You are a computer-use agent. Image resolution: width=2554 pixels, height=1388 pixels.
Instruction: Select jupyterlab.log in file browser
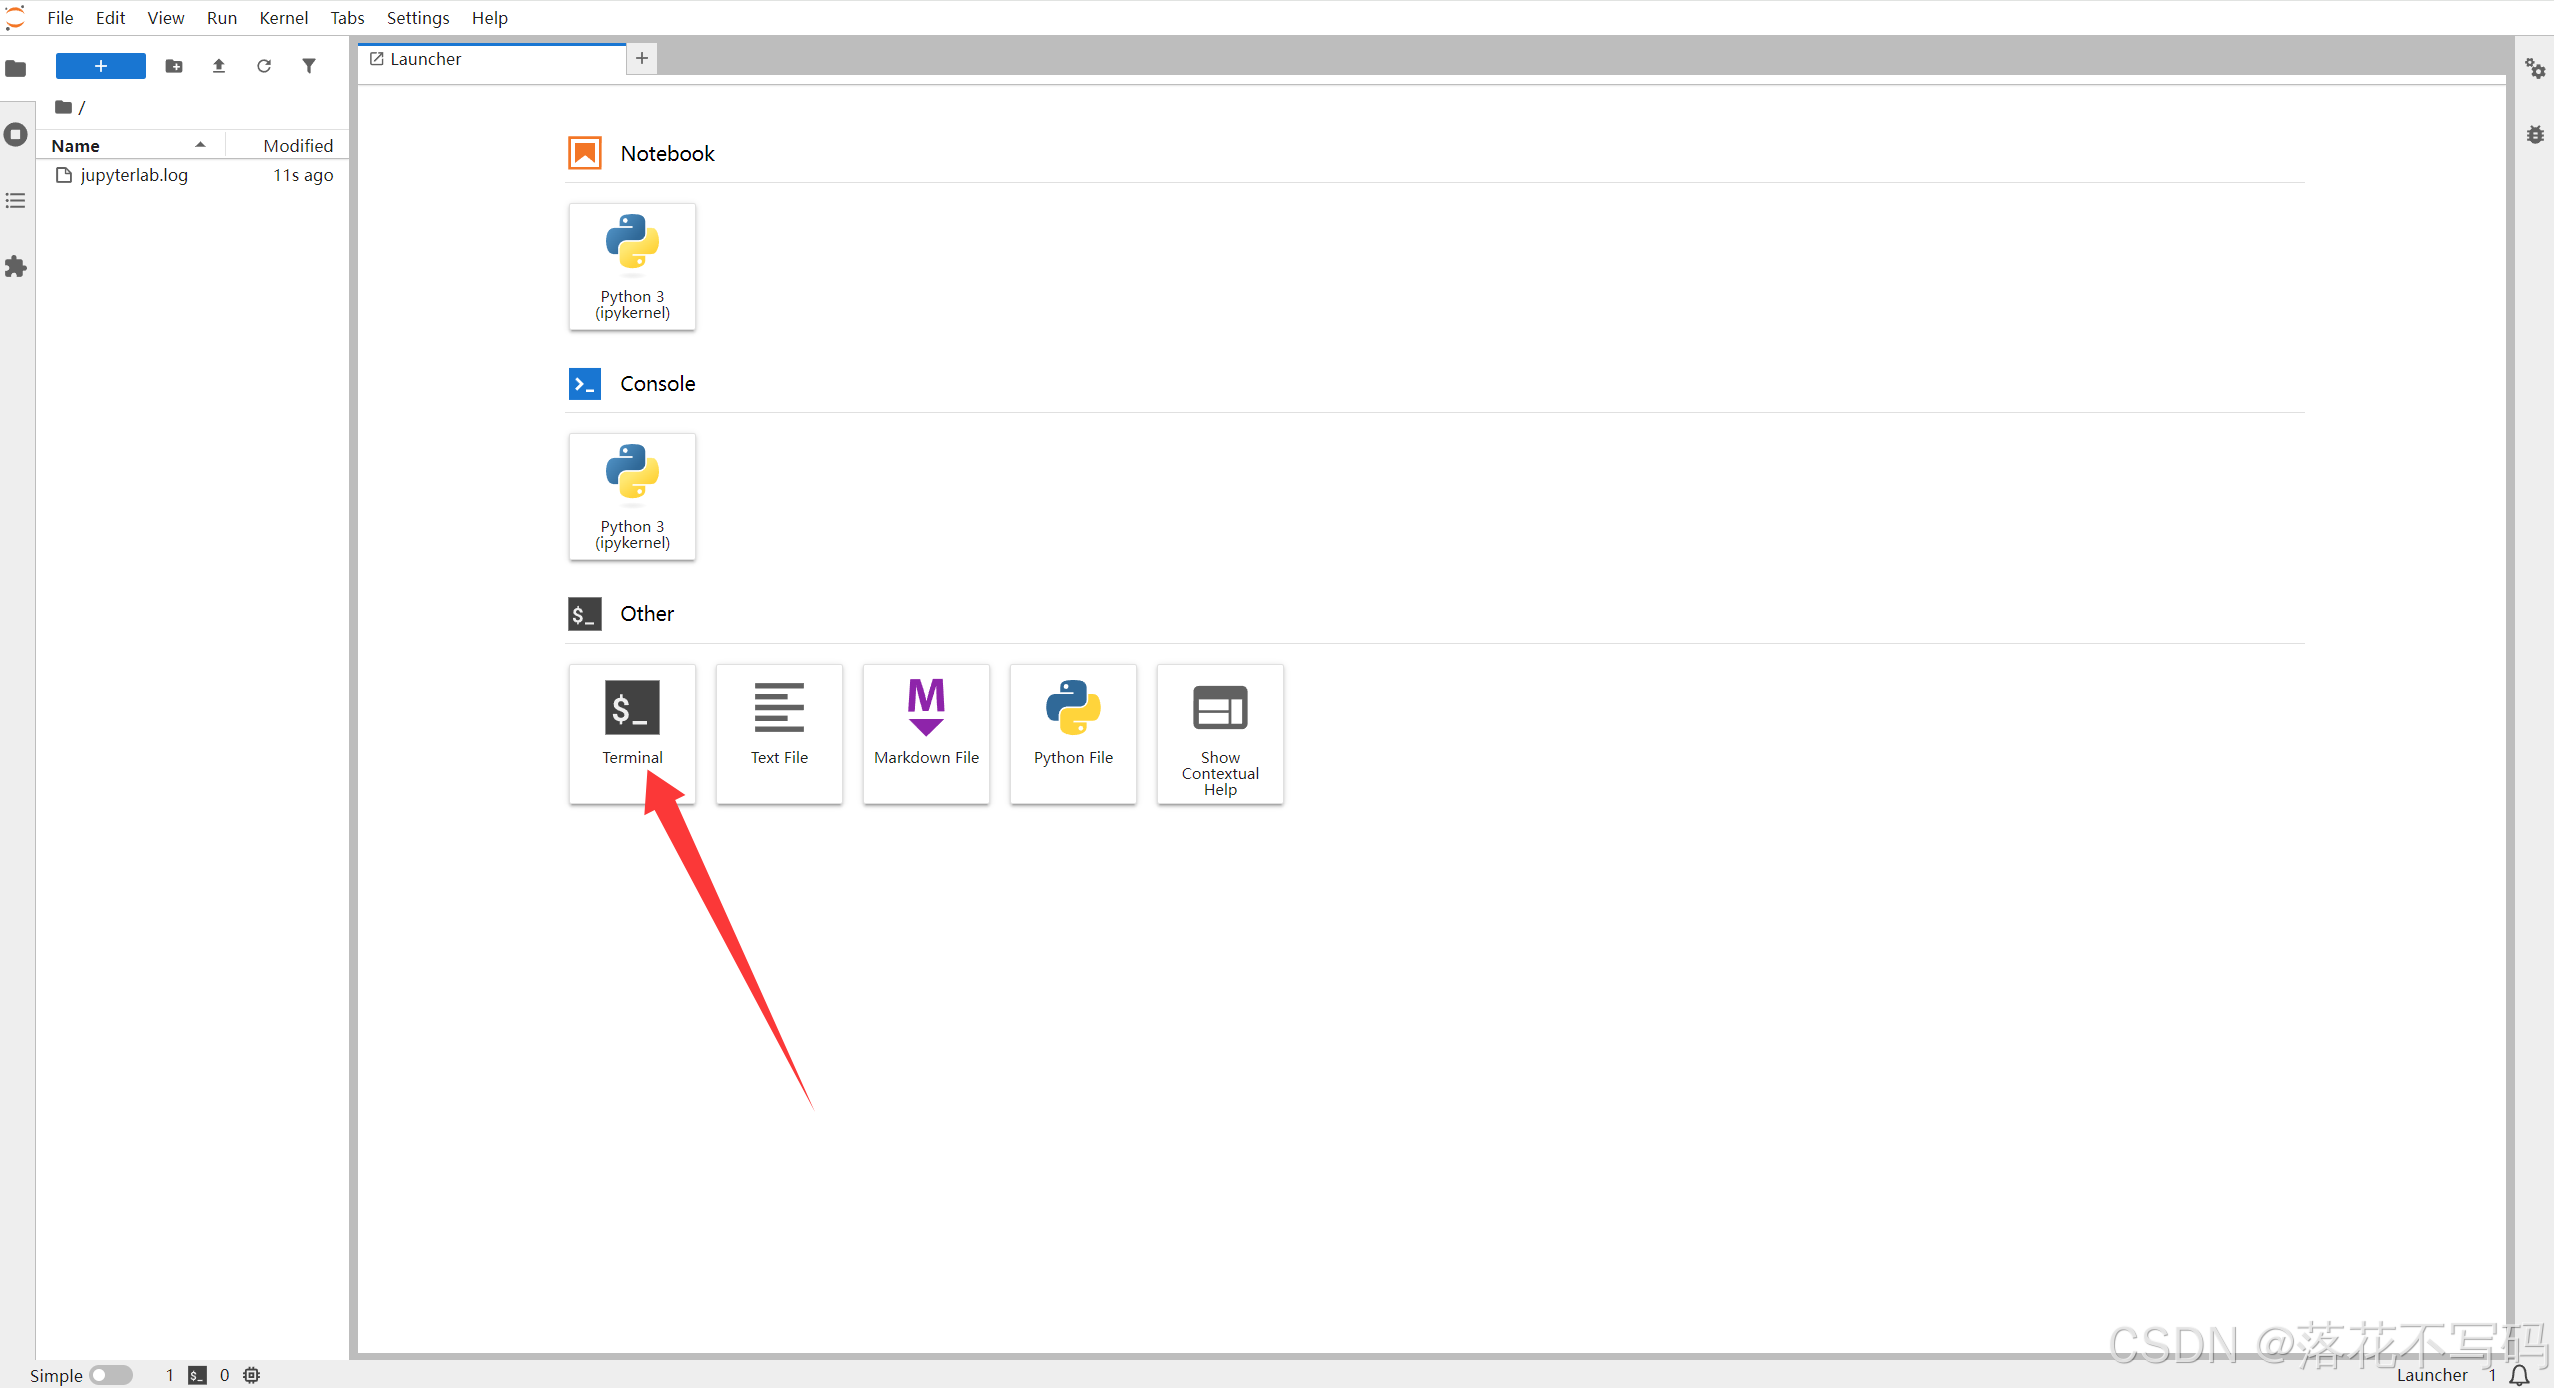(134, 175)
